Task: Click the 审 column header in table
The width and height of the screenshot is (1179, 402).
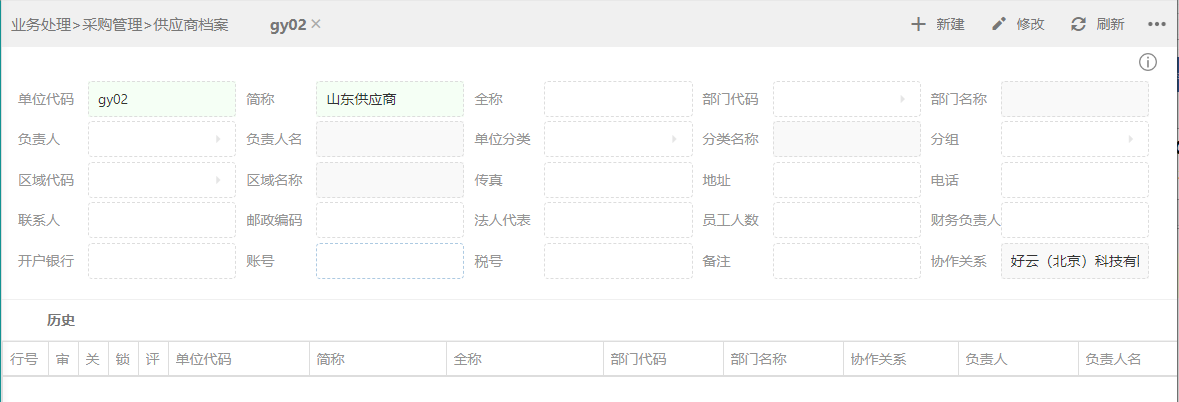Action: pyautogui.click(x=63, y=359)
